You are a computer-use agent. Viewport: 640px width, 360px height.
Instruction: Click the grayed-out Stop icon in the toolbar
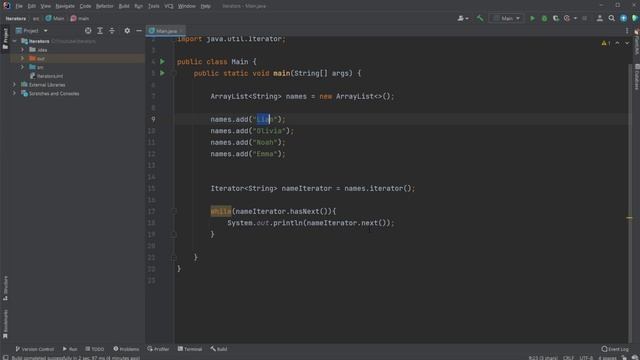pyautogui.click(x=584, y=18)
